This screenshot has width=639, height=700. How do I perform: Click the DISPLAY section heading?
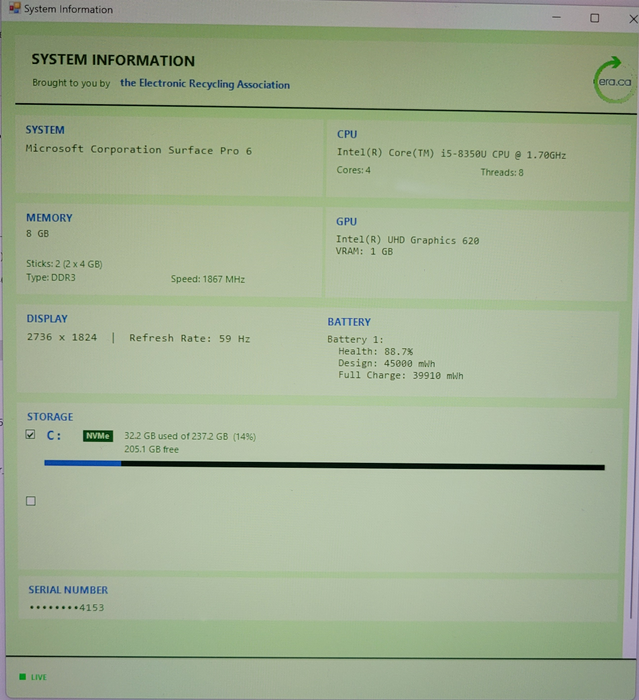(x=47, y=319)
